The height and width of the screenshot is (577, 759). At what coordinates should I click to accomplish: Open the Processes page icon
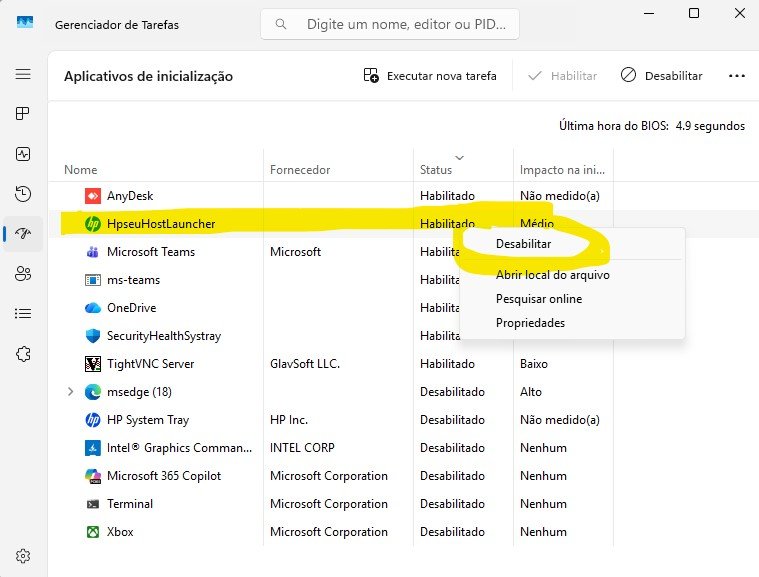pyautogui.click(x=23, y=114)
